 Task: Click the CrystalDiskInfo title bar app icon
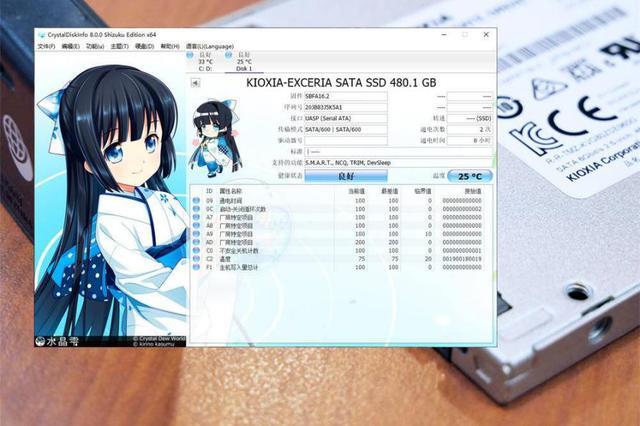tap(41, 35)
